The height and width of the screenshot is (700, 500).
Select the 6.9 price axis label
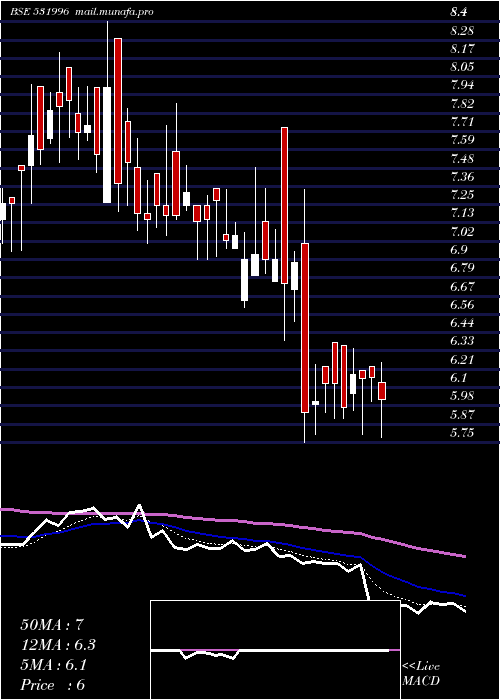(x=459, y=250)
